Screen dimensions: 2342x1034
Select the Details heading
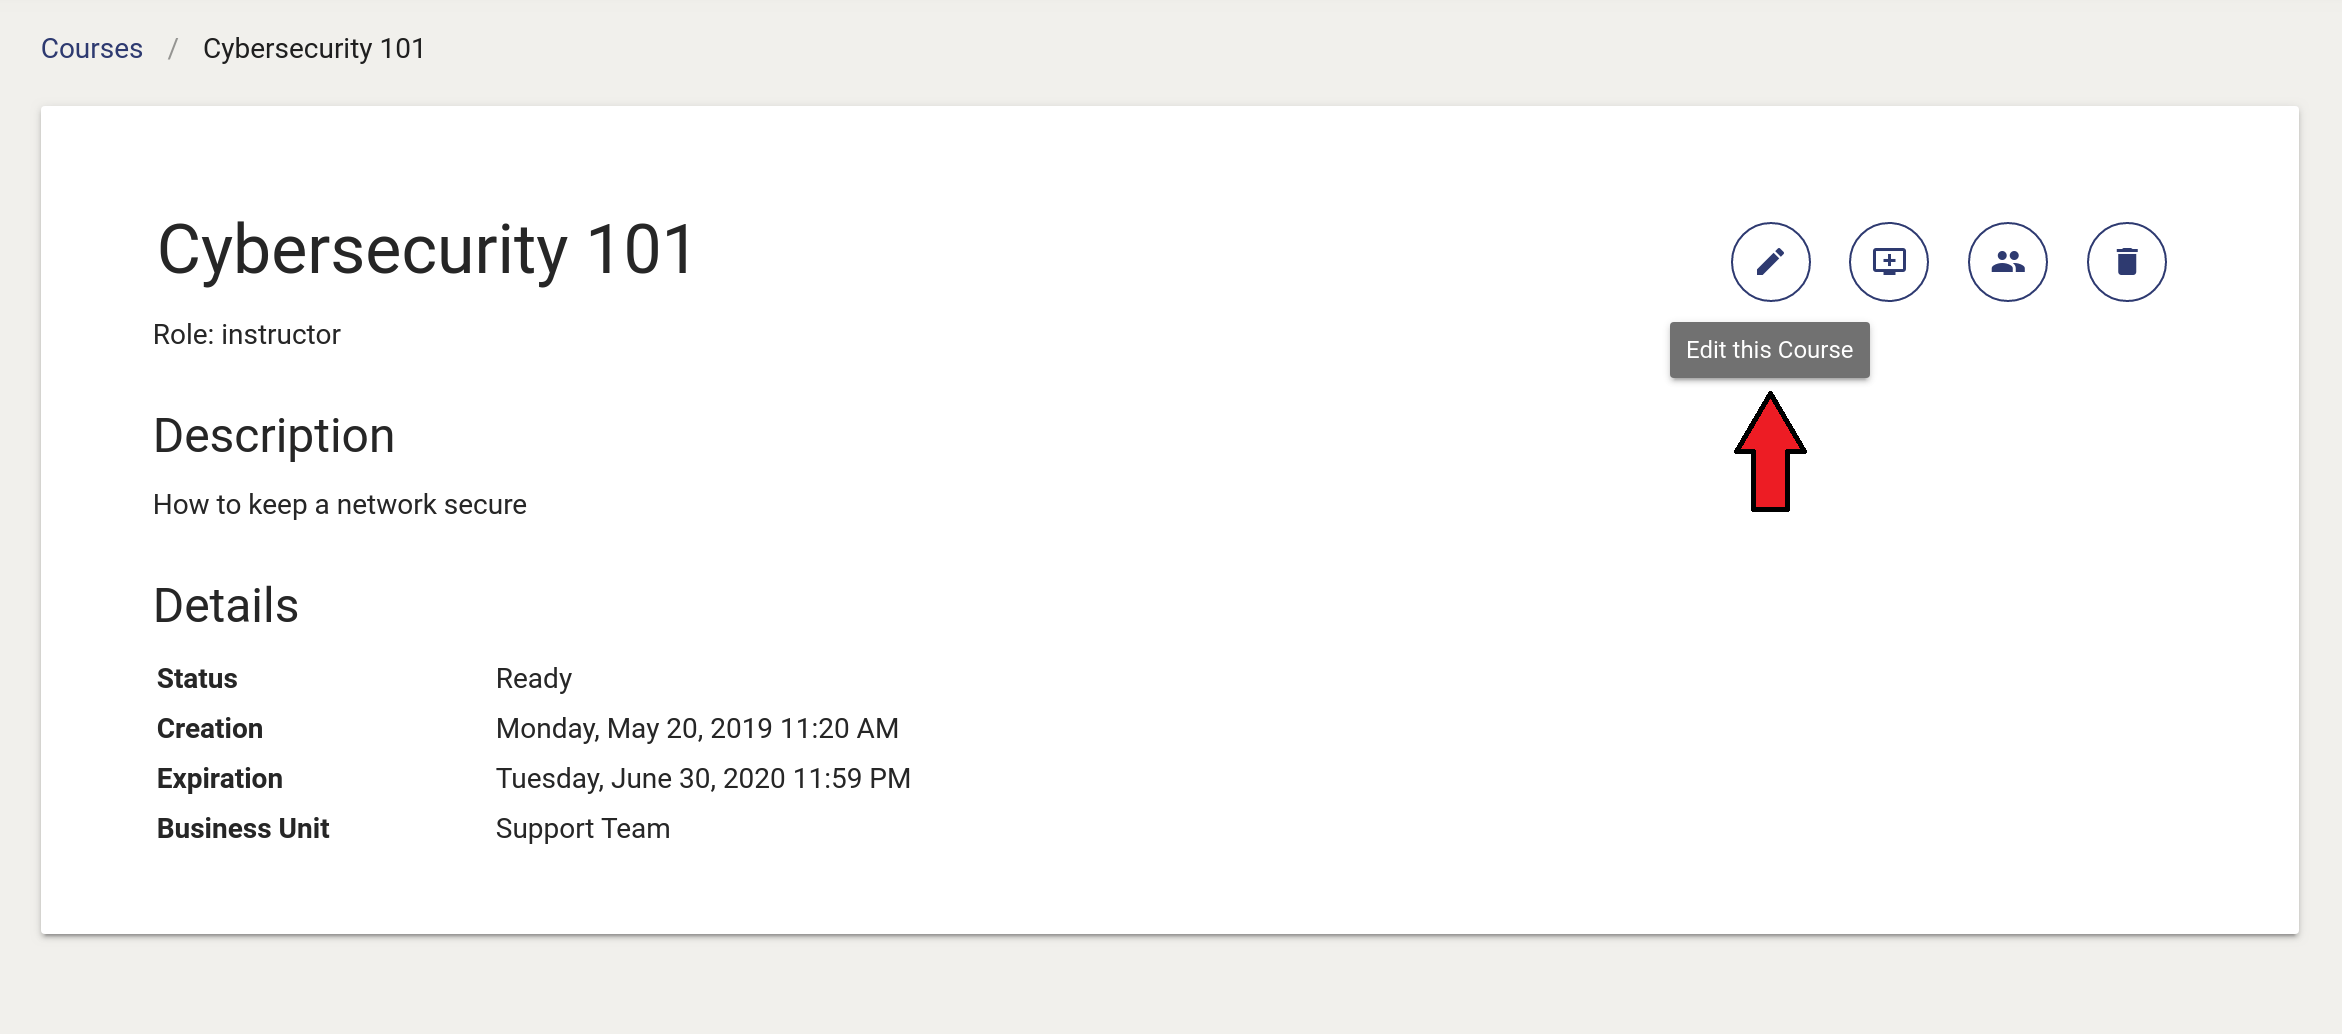tap(226, 606)
